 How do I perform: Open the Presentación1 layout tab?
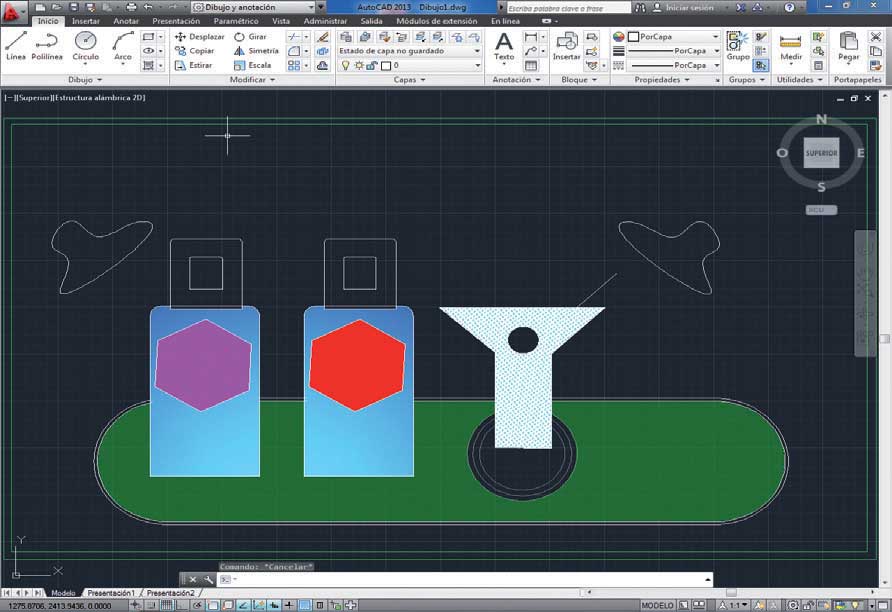pyautogui.click(x=110, y=593)
